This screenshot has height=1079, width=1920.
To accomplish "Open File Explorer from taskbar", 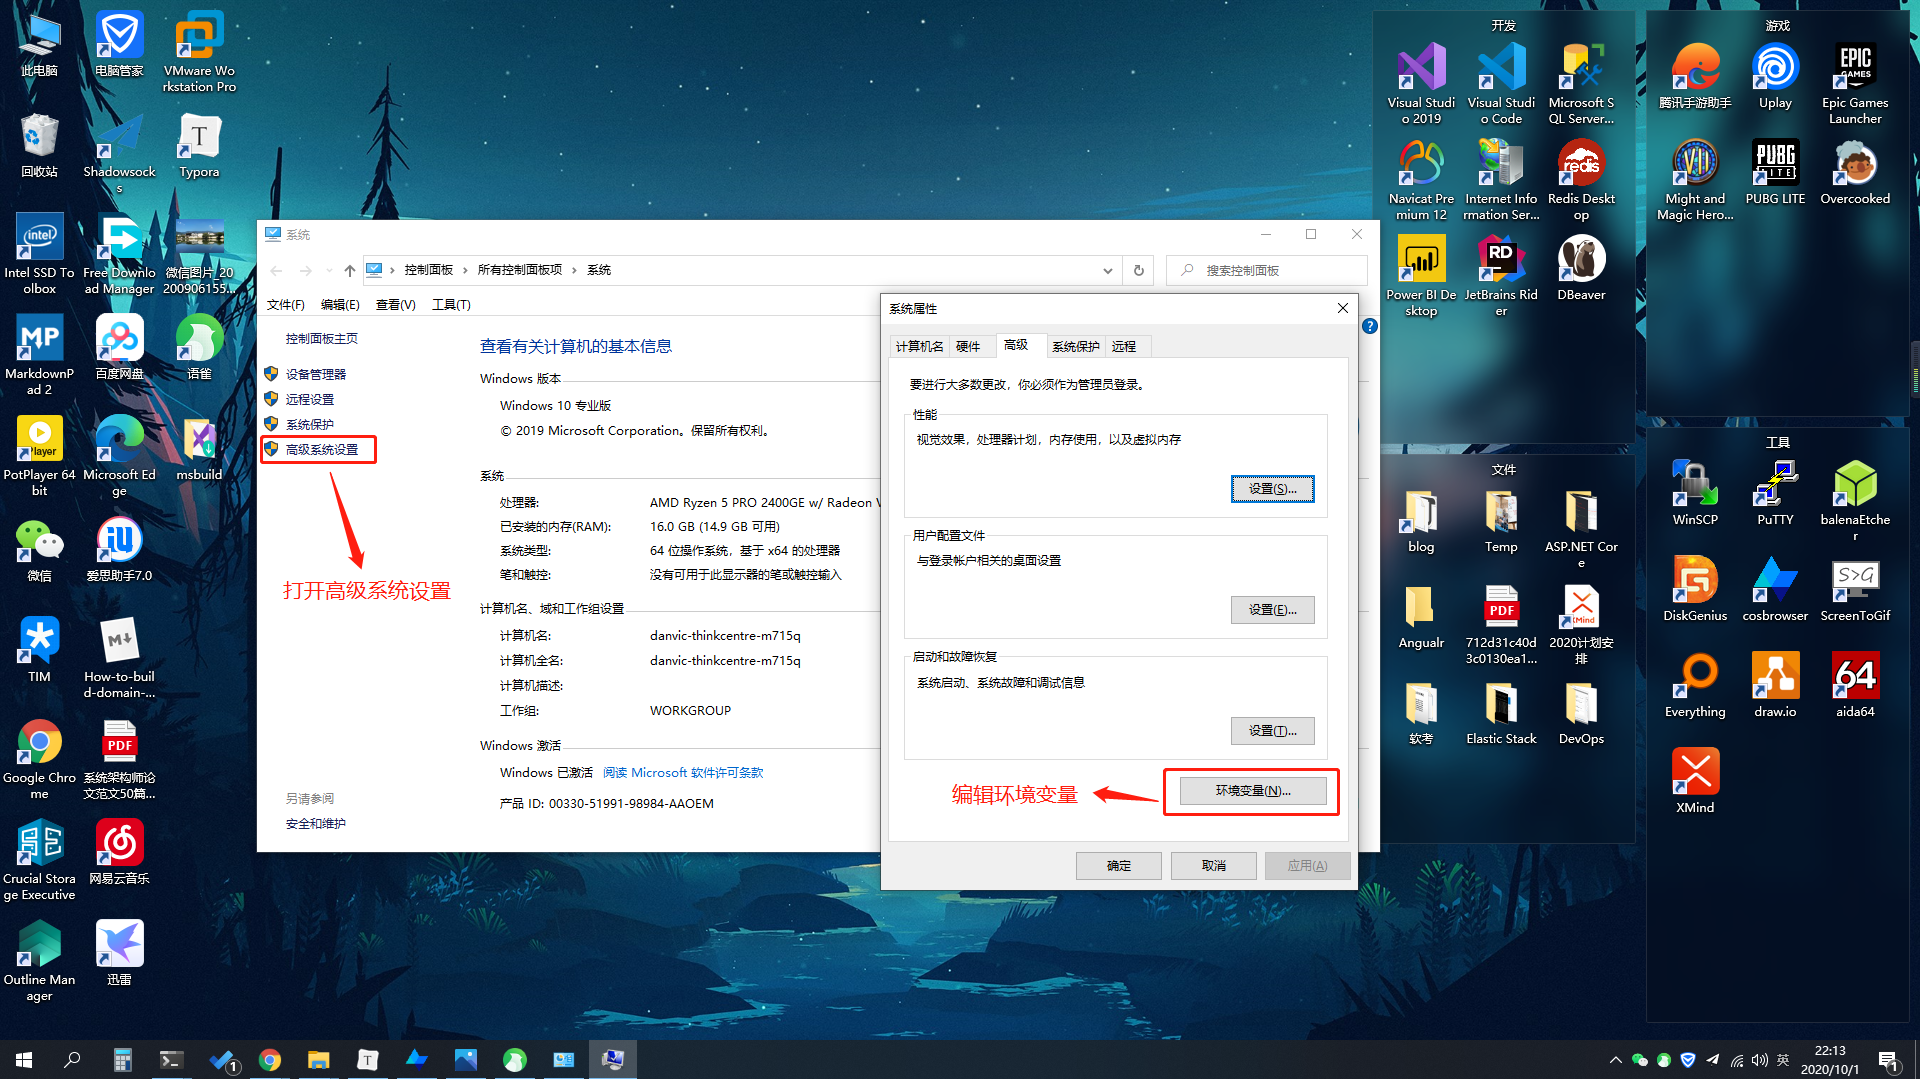I will point(318,1060).
